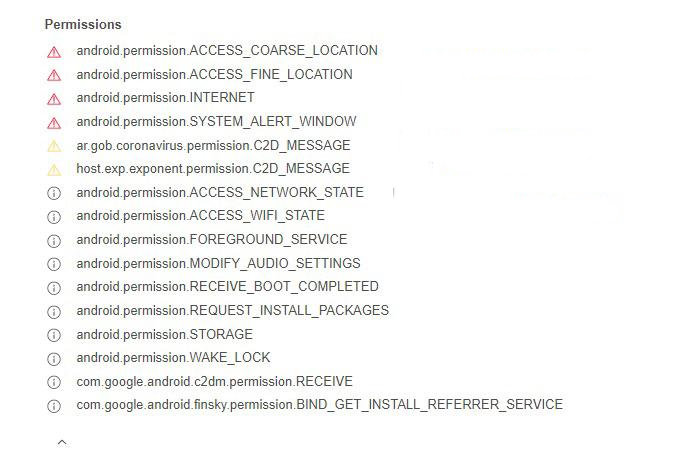676x453 pixels.
Task: Select com.google.android.c2dm.permission.RECEIVE text
Action: point(214,381)
